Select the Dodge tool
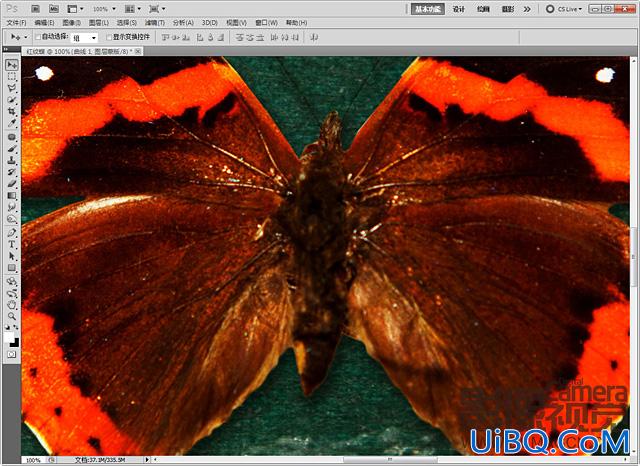640x466 pixels. 12,220
